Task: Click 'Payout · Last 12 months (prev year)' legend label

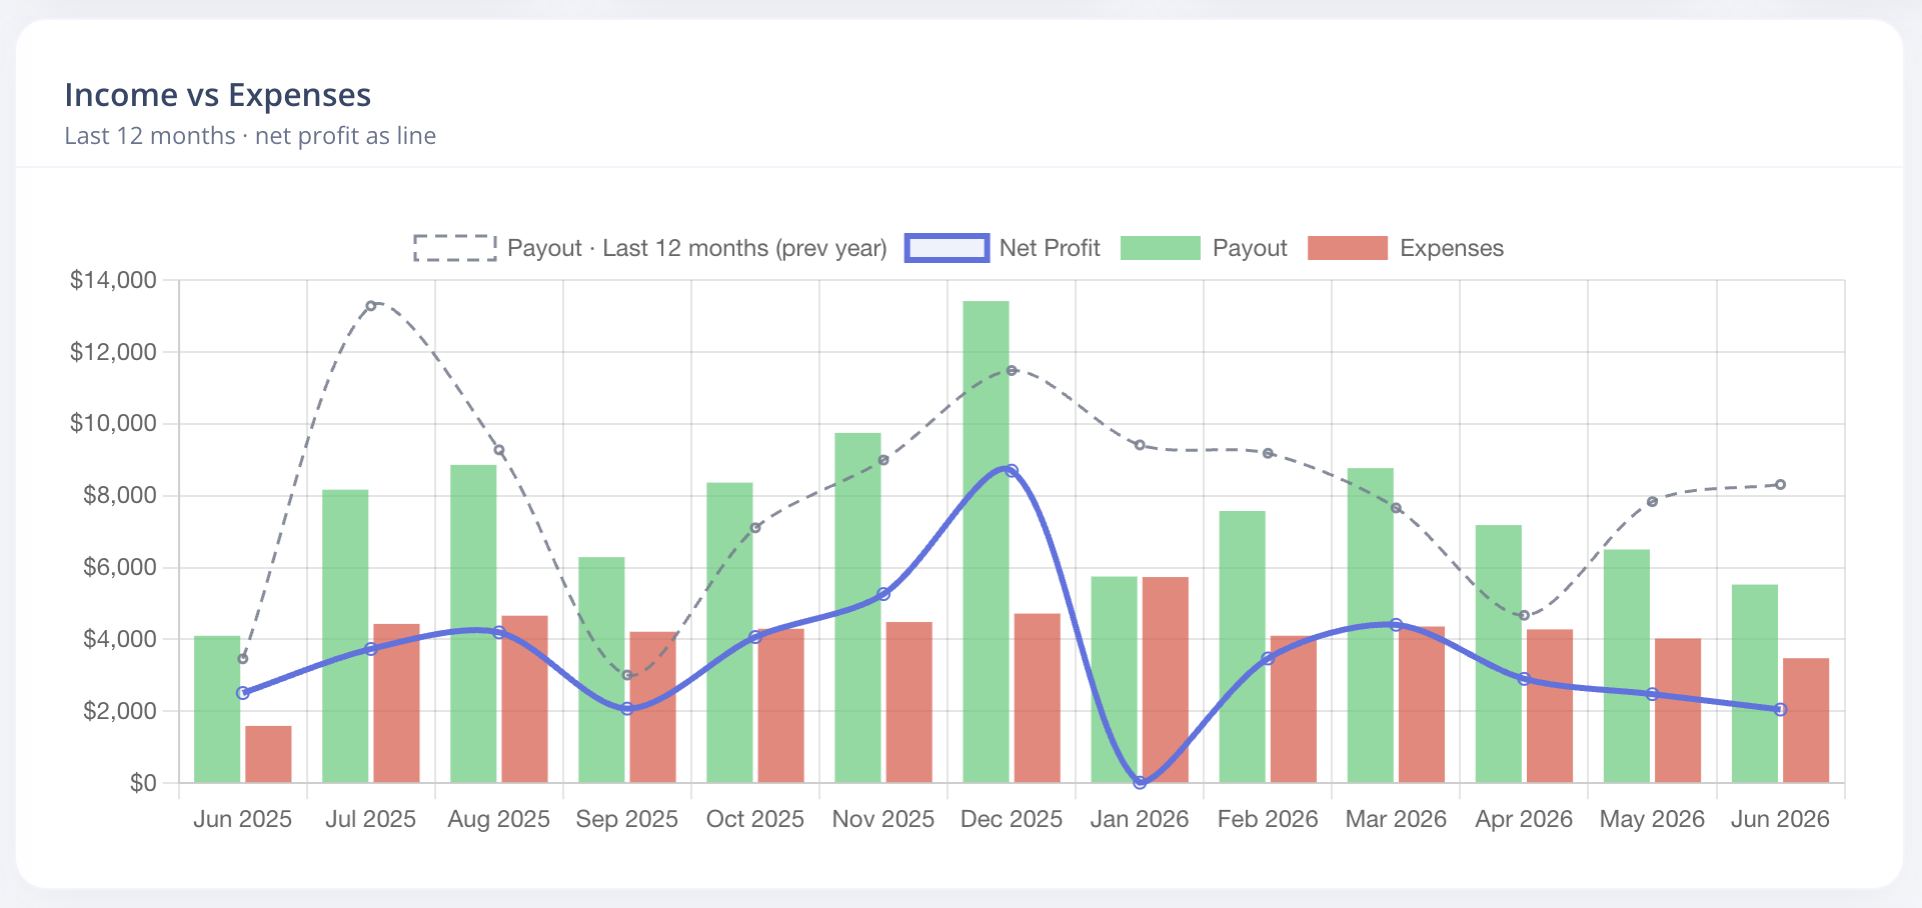Action: [x=697, y=248]
